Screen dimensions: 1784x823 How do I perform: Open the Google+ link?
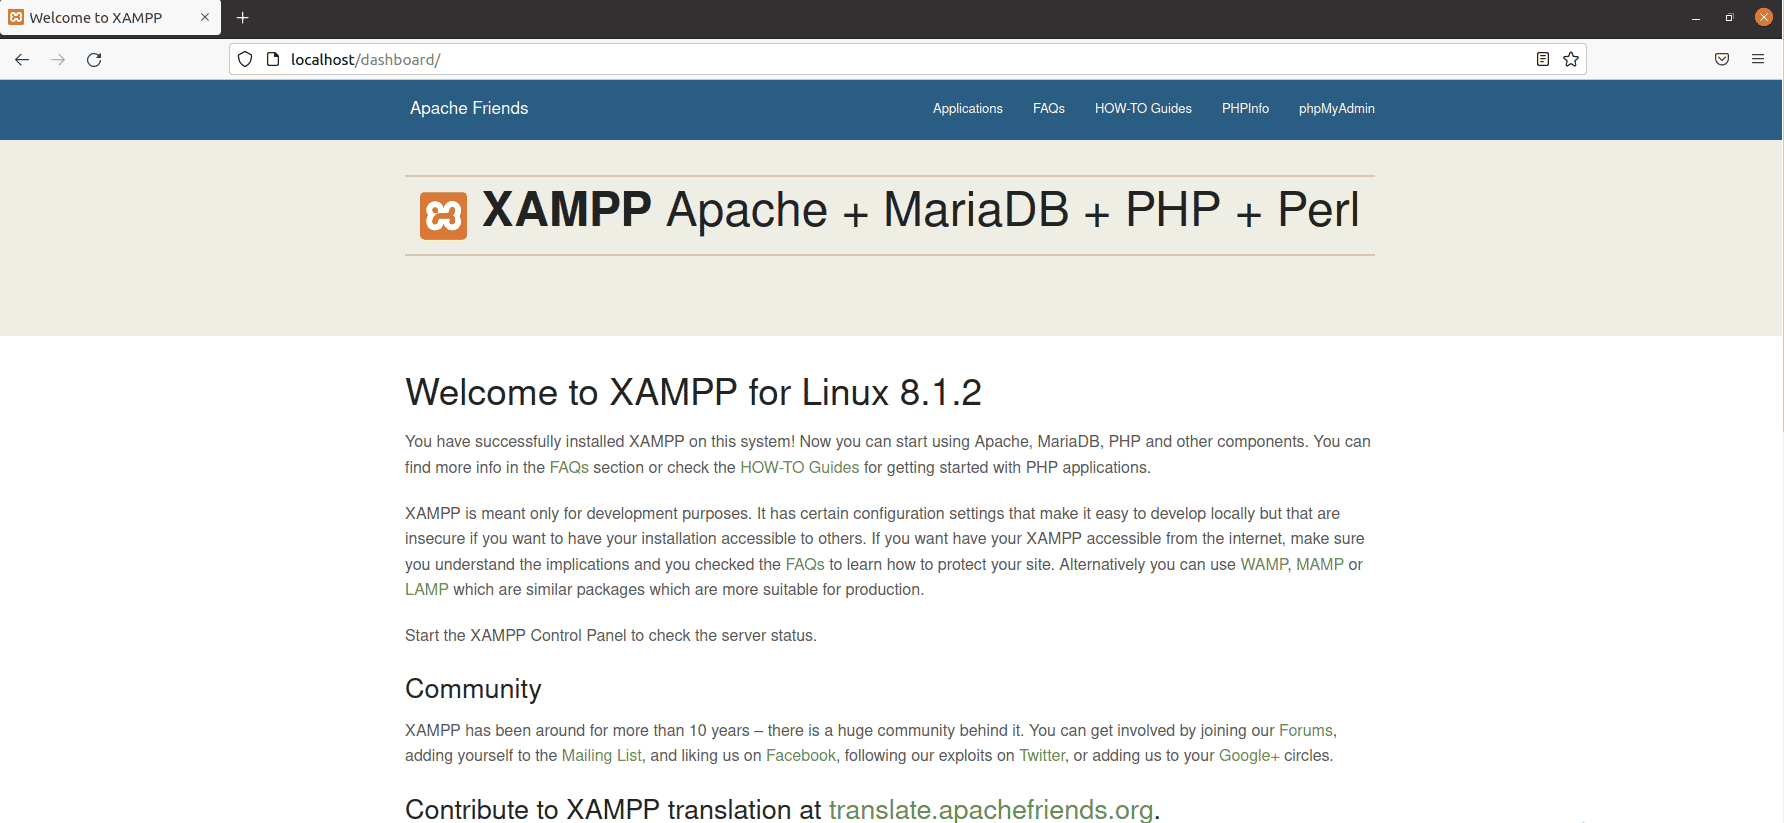1249,756
